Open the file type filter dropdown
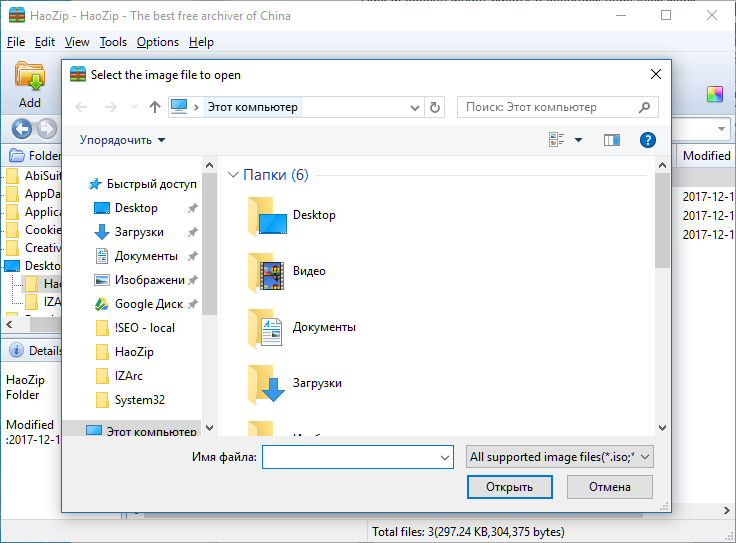Screen dimensions: 736x543 click(x=645, y=457)
